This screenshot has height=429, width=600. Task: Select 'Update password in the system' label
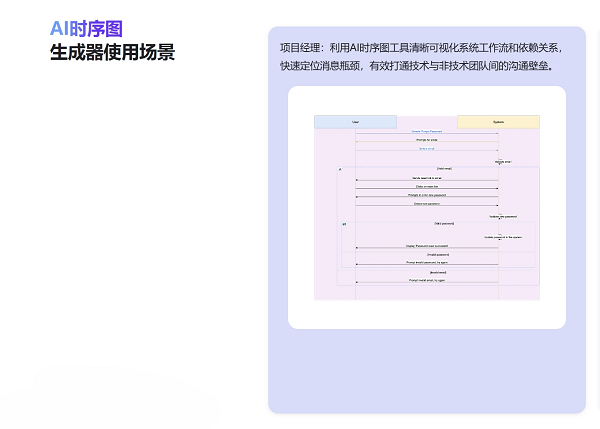click(503, 237)
